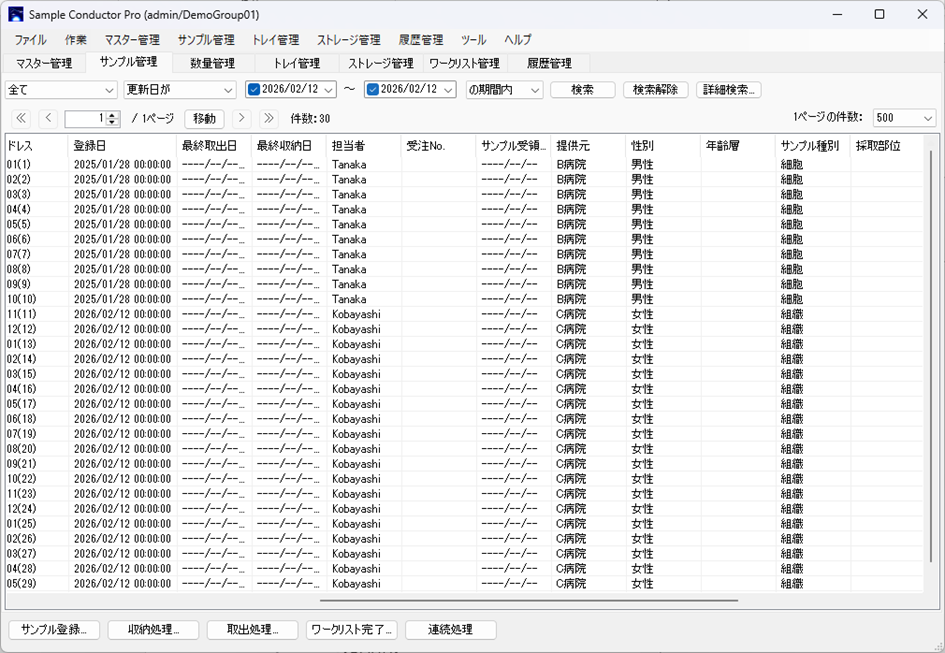945x653 pixels.
Task: Click the horizontal scrollbar under the table
Action: click(x=528, y=601)
